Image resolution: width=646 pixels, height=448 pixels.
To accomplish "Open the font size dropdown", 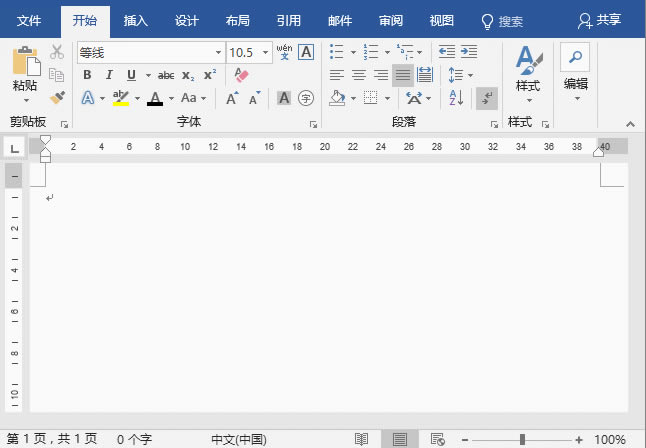I will 266,52.
